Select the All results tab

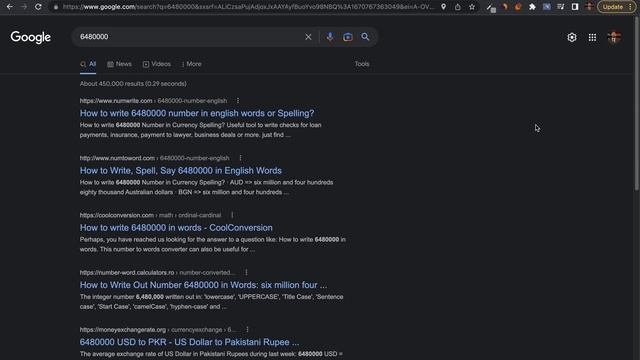tap(88, 64)
